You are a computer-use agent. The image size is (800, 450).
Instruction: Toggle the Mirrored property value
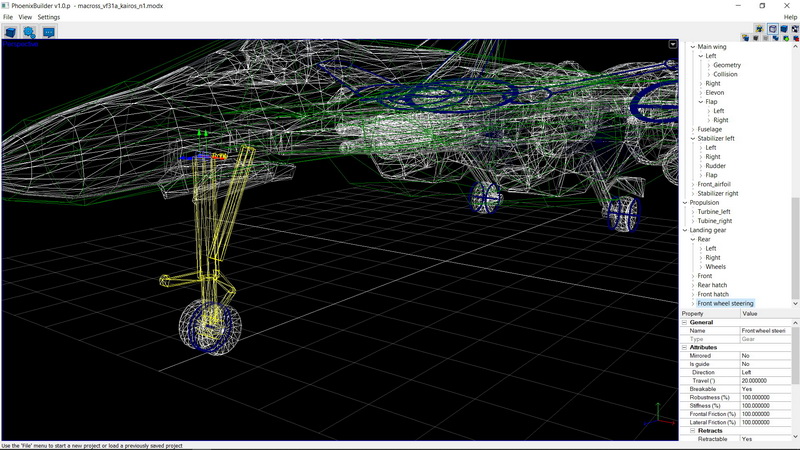(x=764, y=356)
